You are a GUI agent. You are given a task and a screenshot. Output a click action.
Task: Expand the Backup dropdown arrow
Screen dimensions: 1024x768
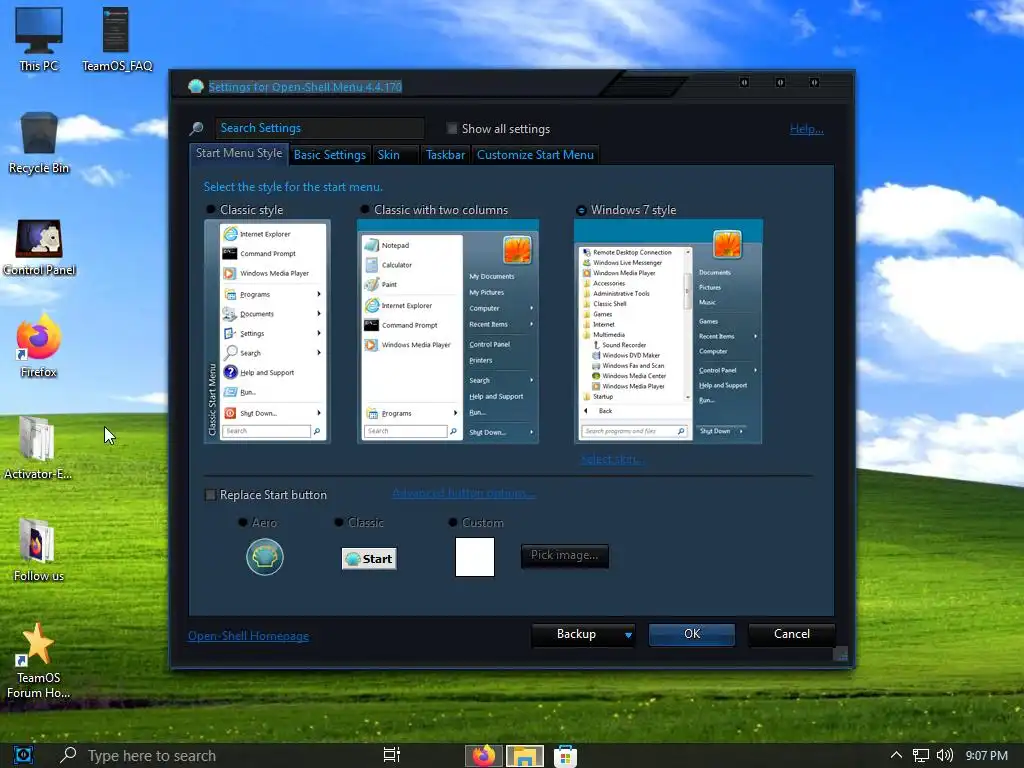628,635
